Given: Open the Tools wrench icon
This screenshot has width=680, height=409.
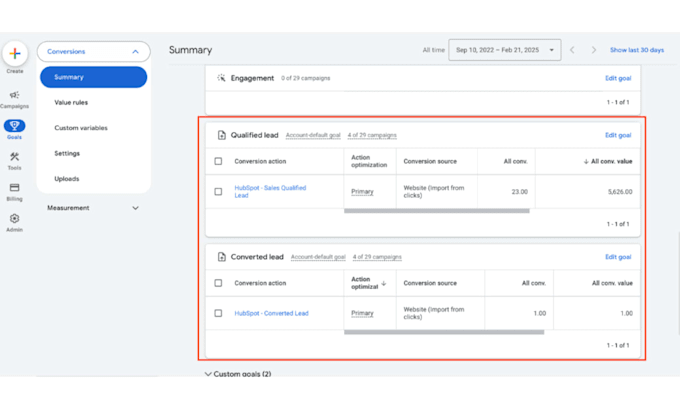Looking at the screenshot, I should [x=14, y=157].
